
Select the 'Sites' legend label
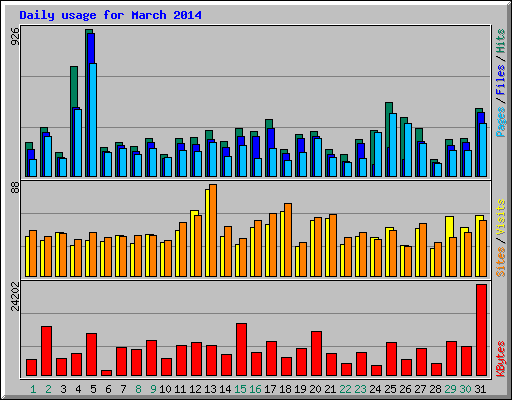(x=501, y=262)
